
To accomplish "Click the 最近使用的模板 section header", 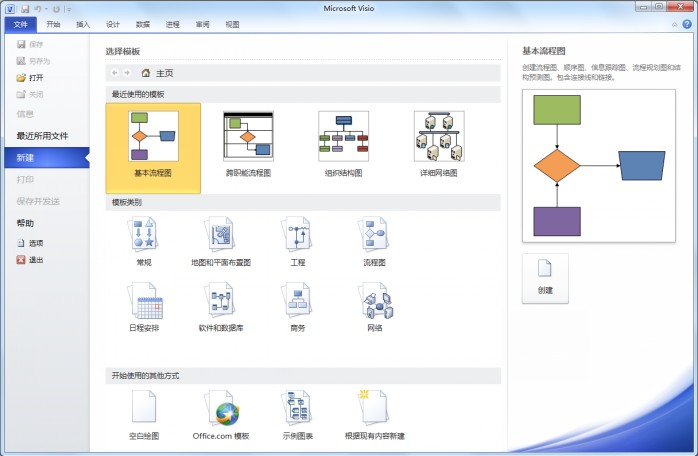I will [x=303, y=94].
